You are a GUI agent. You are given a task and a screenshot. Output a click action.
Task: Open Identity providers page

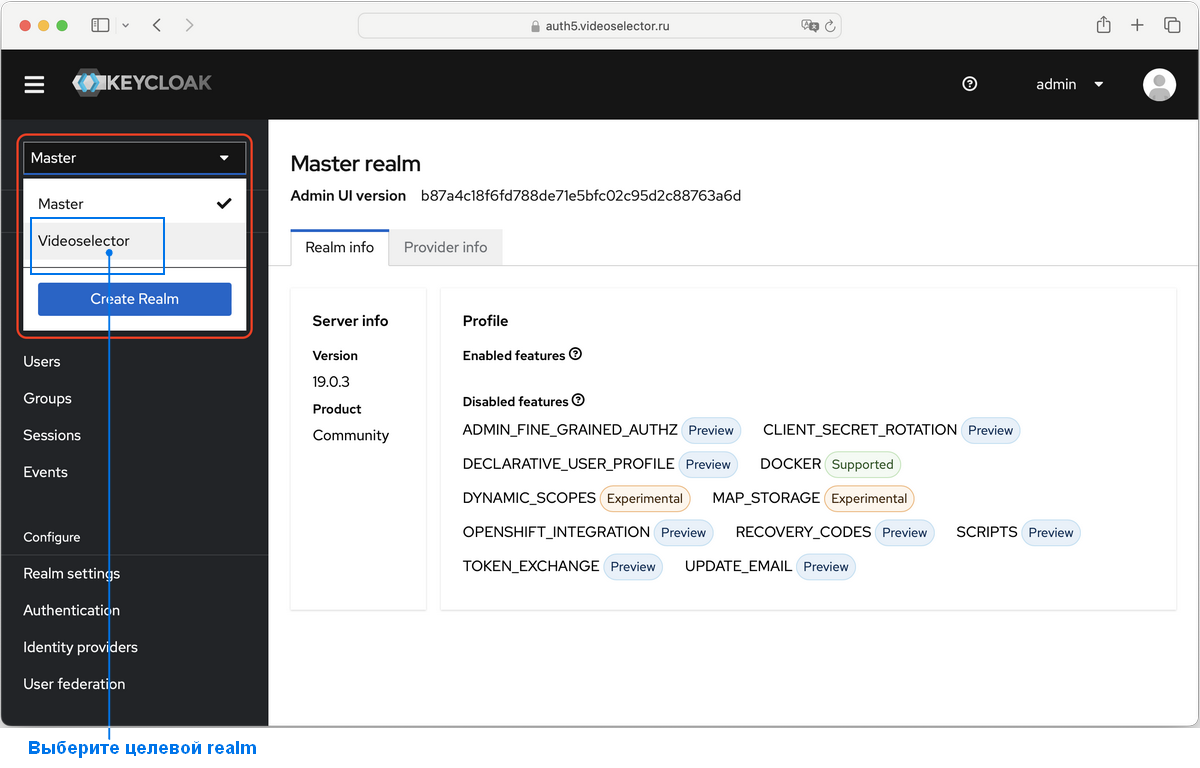pyautogui.click(x=81, y=647)
